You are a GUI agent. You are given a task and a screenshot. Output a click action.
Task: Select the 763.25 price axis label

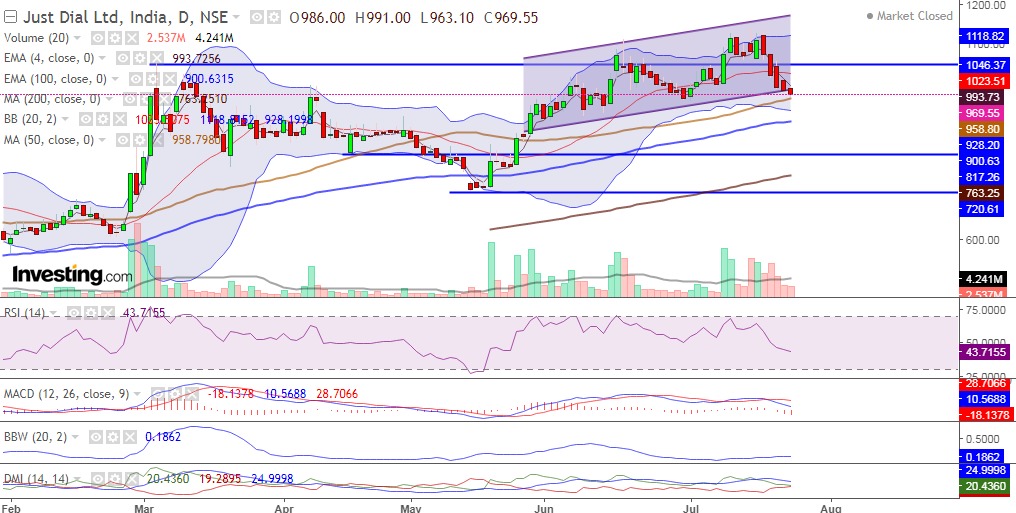point(981,193)
